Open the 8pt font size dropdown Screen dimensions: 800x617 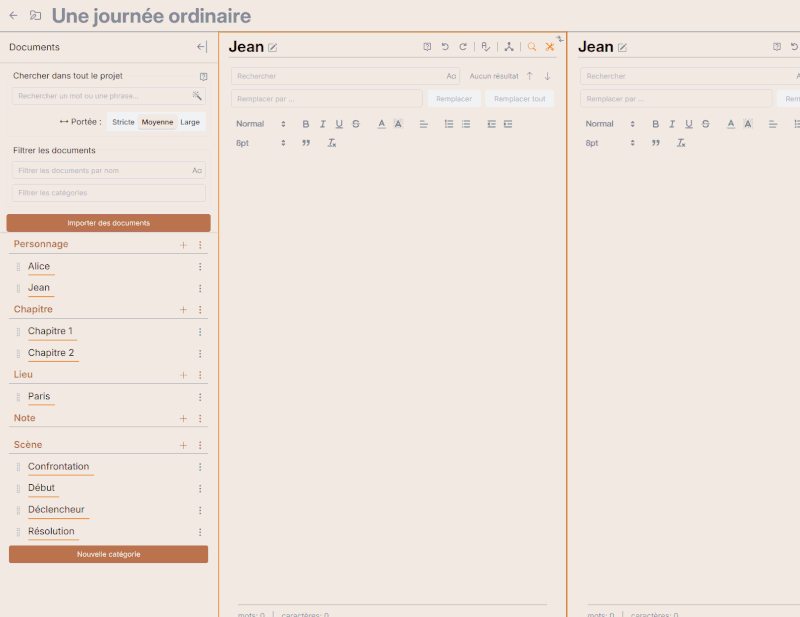[x=260, y=143]
